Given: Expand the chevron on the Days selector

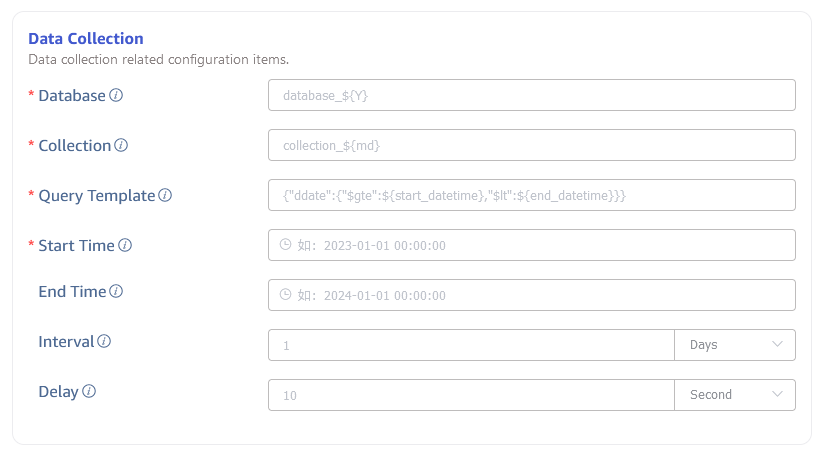Looking at the screenshot, I should (778, 345).
